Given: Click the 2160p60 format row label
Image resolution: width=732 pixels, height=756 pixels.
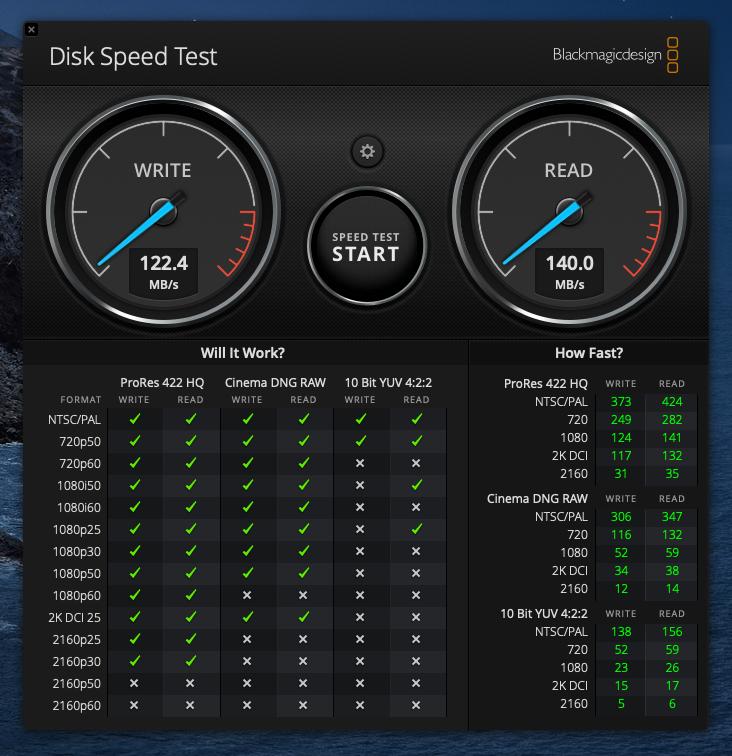Looking at the screenshot, I should click(x=77, y=706).
